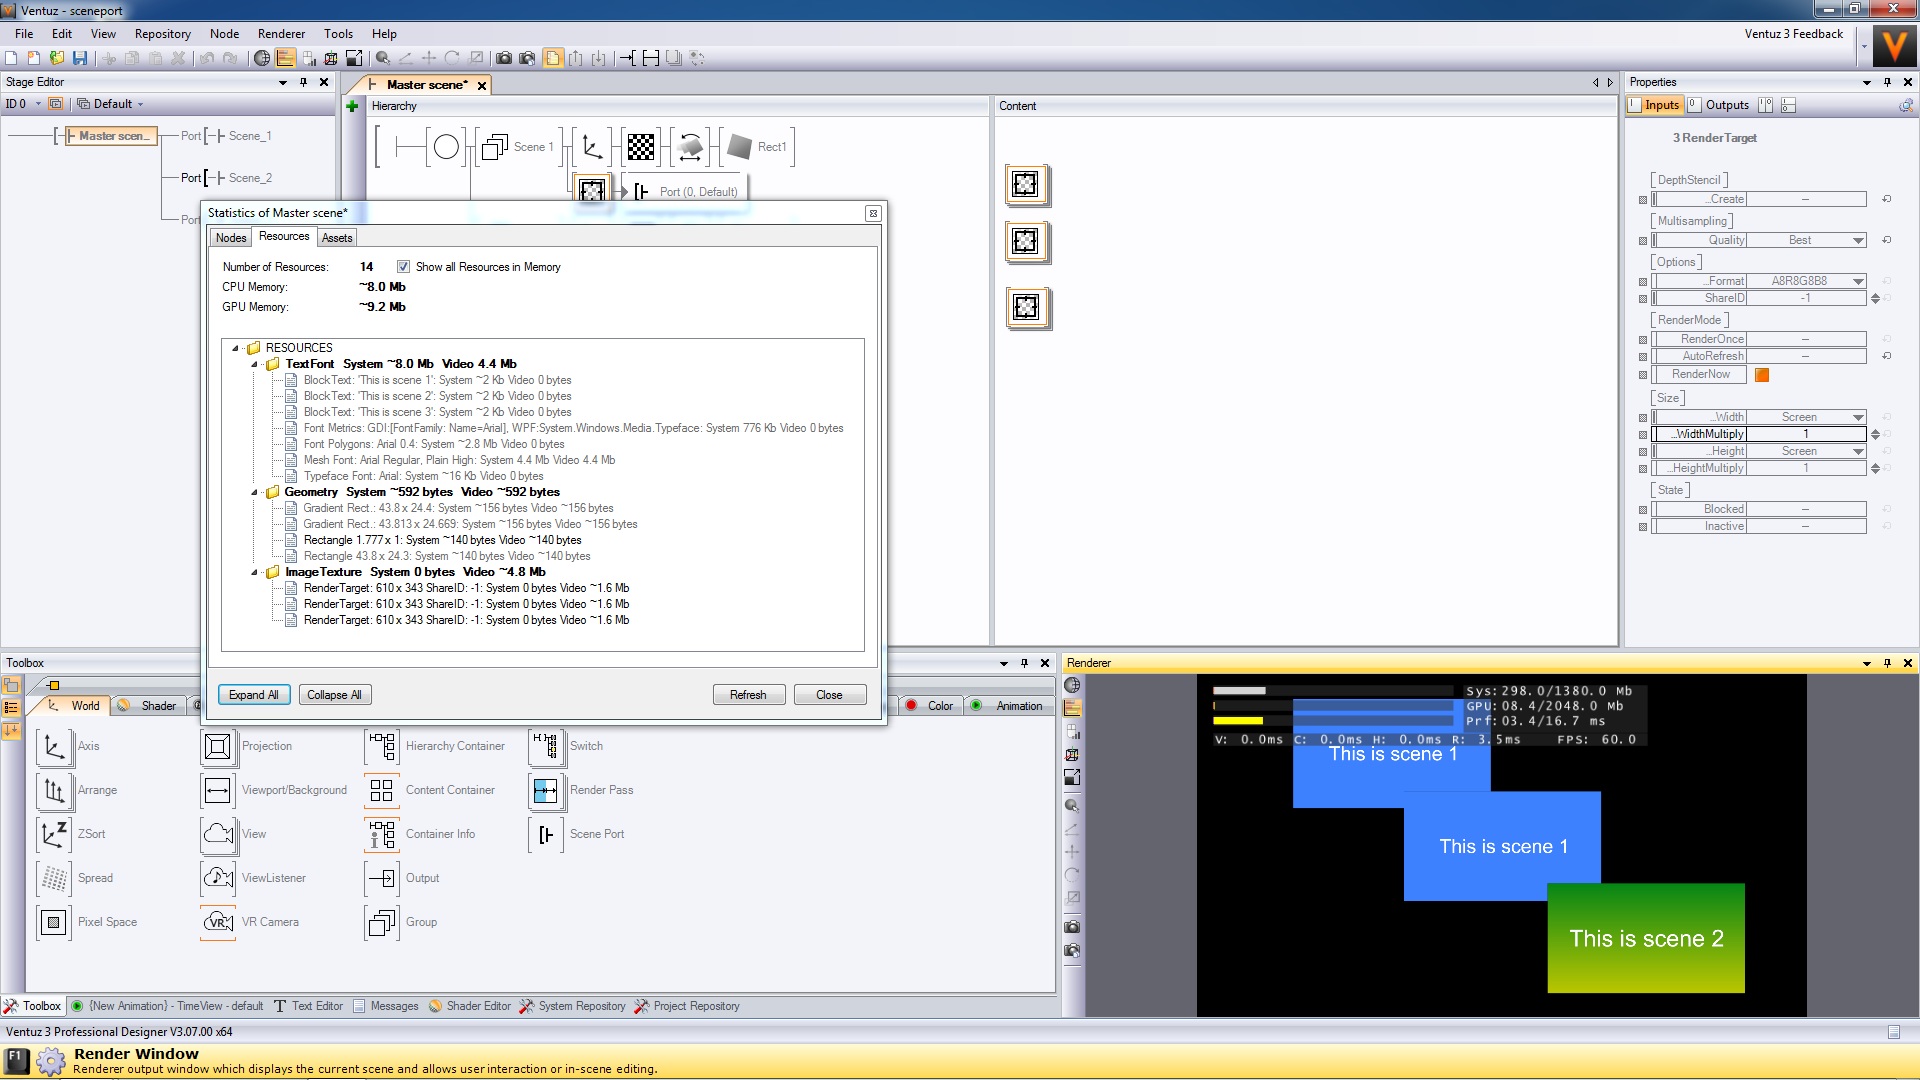Collapse the TextFont resources tree node
1920x1080 pixels.
[x=254, y=364]
